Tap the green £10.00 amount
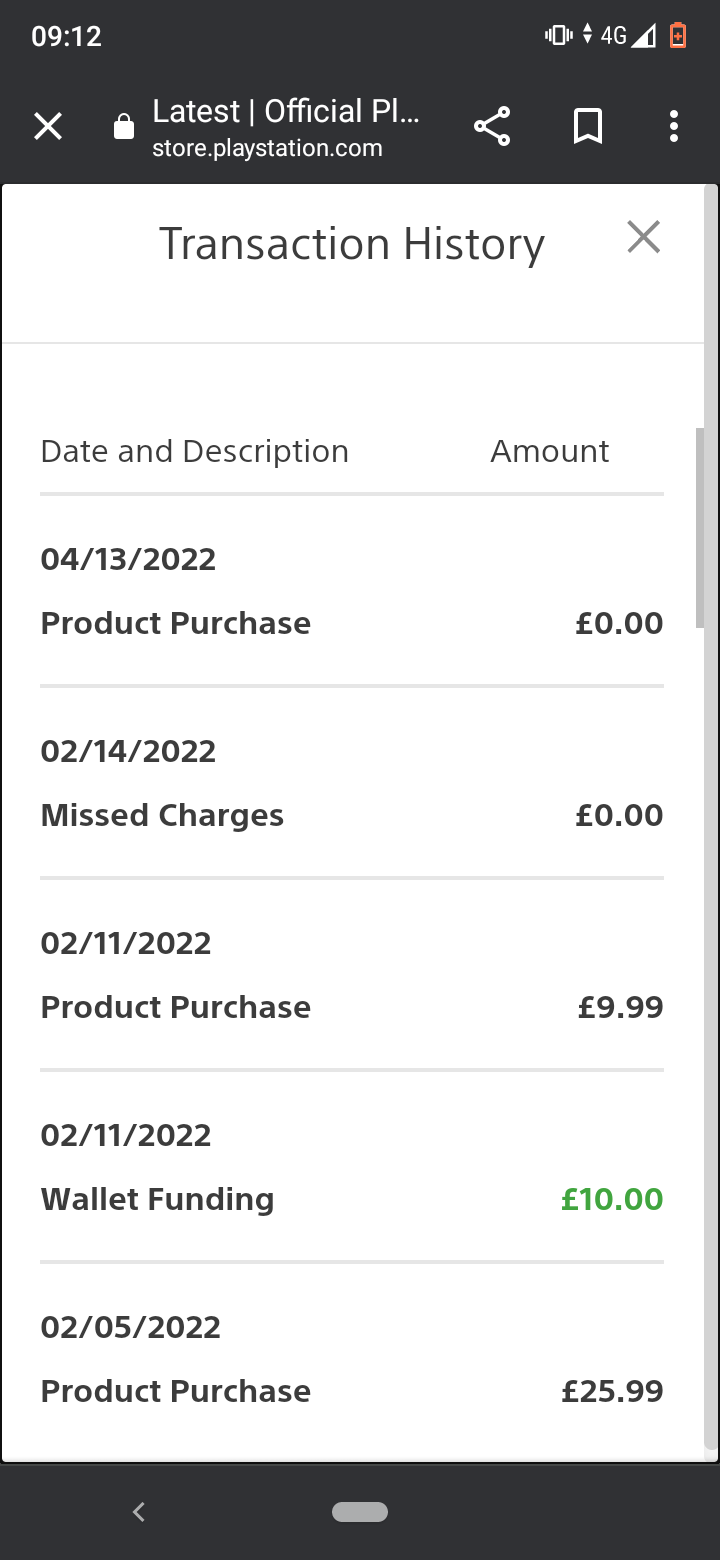720x1560 pixels. 612,1199
